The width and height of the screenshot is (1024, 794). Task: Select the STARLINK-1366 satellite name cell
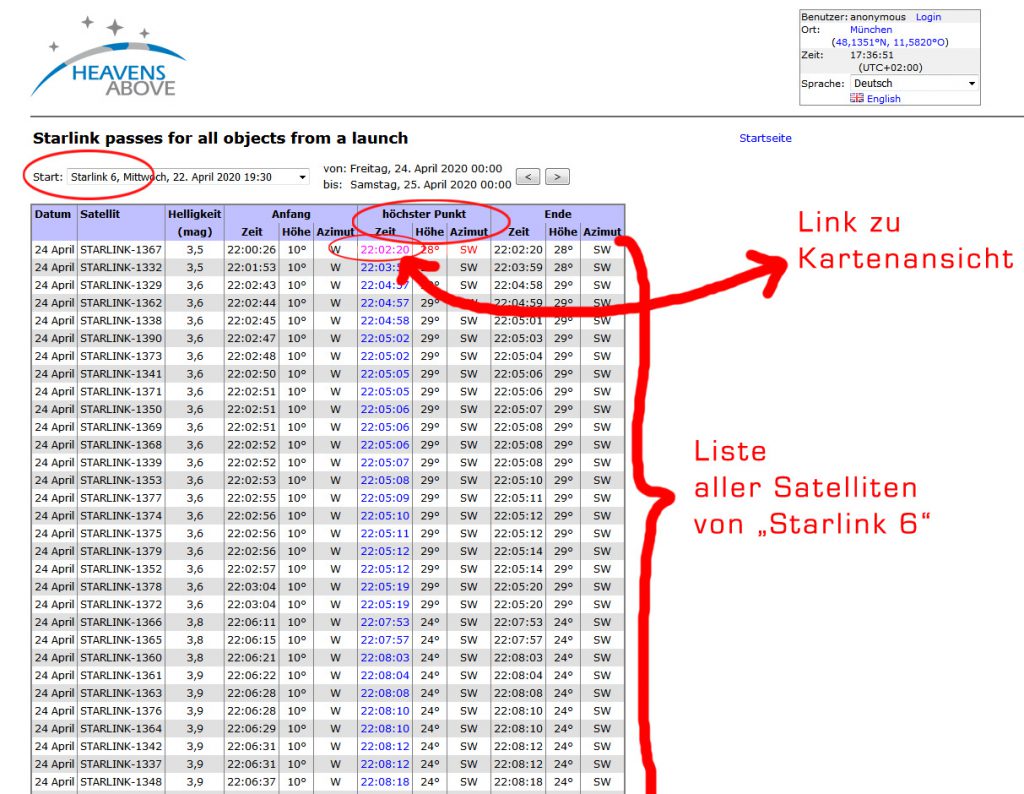(121, 622)
